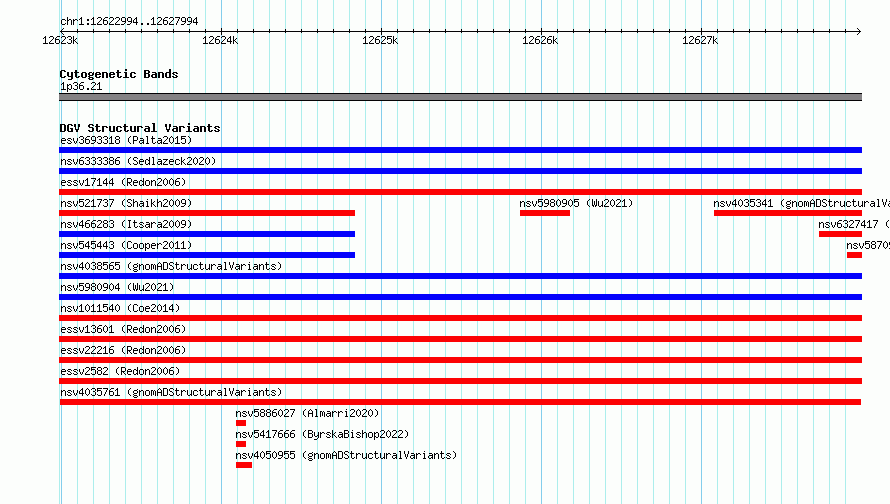Open nsv545443 (Cooper2011) label
890x504 pixels.
coord(126,245)
